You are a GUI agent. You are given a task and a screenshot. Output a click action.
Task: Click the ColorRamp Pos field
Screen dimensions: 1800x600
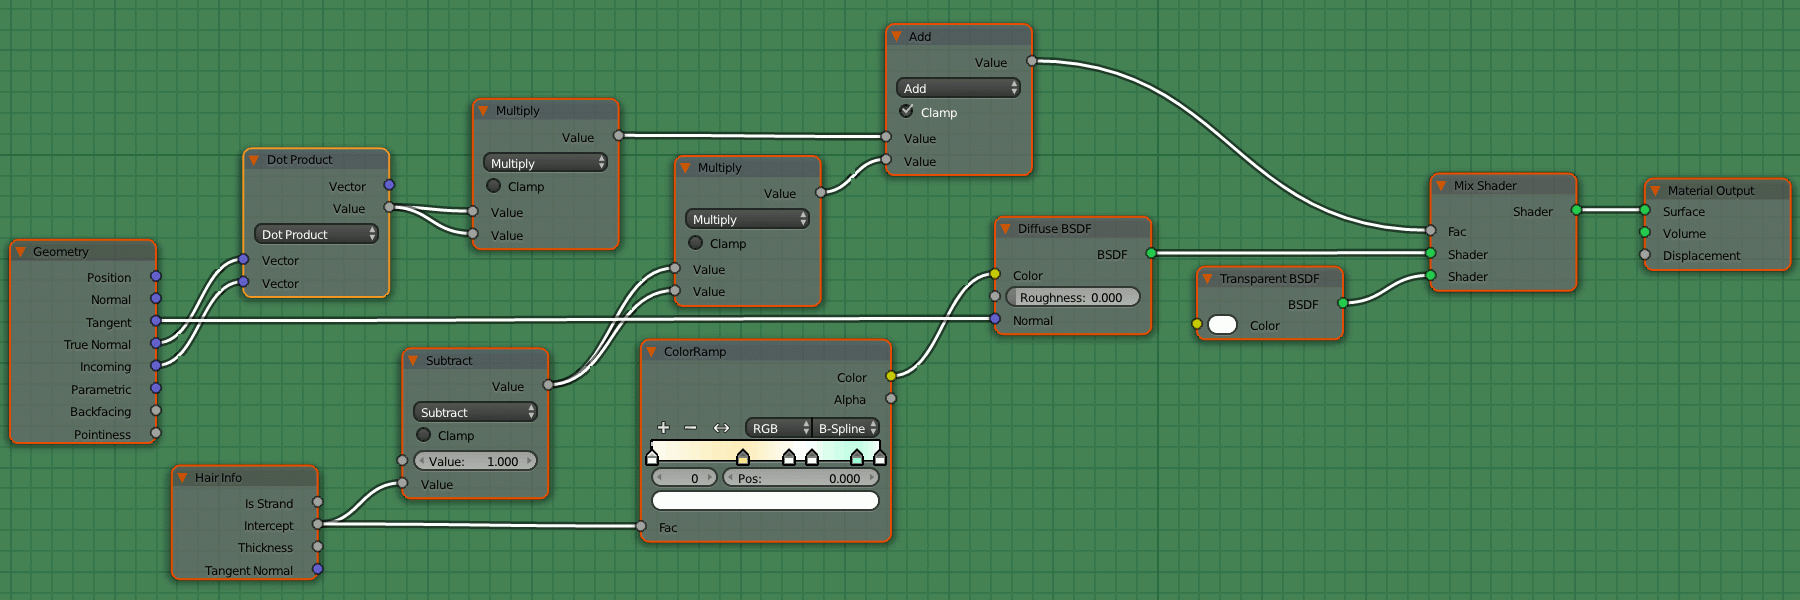pyautogui.click(x=801, y=478)
